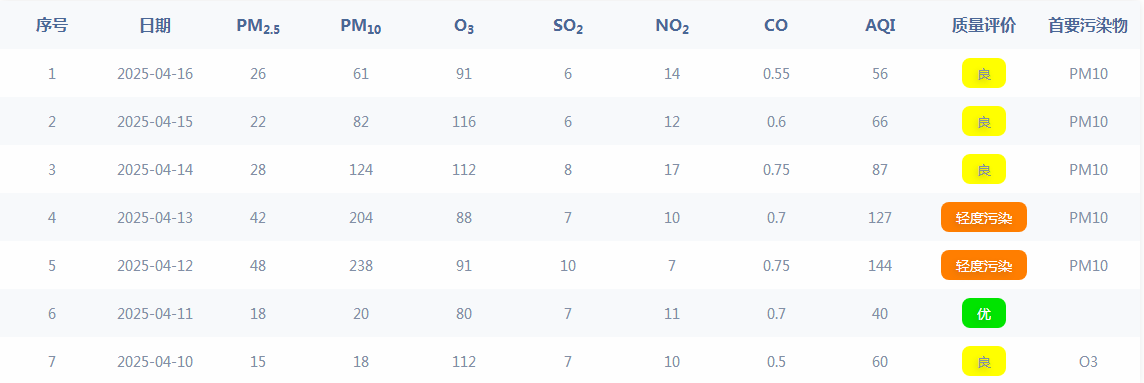Click the AQI column header
Image resolution: width=1144 pixels, height=383 pixels.
(880, 26)
